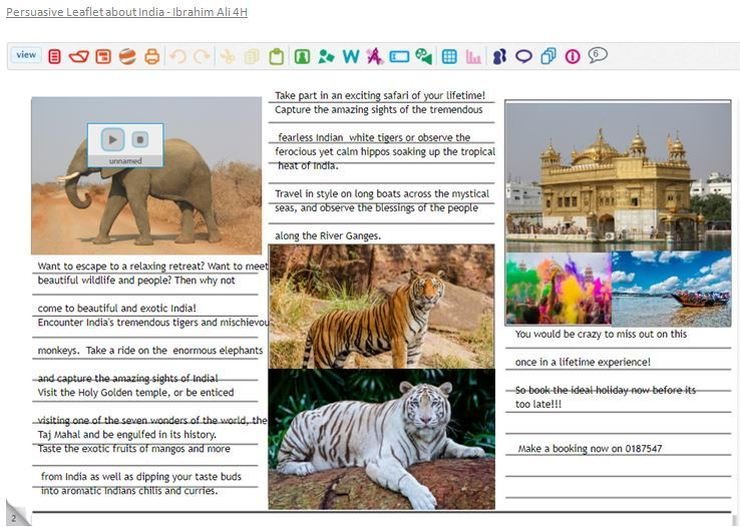This screenshot has height=527, width=740.
Task: Select the white tiger photo
Action: [382, 439]
